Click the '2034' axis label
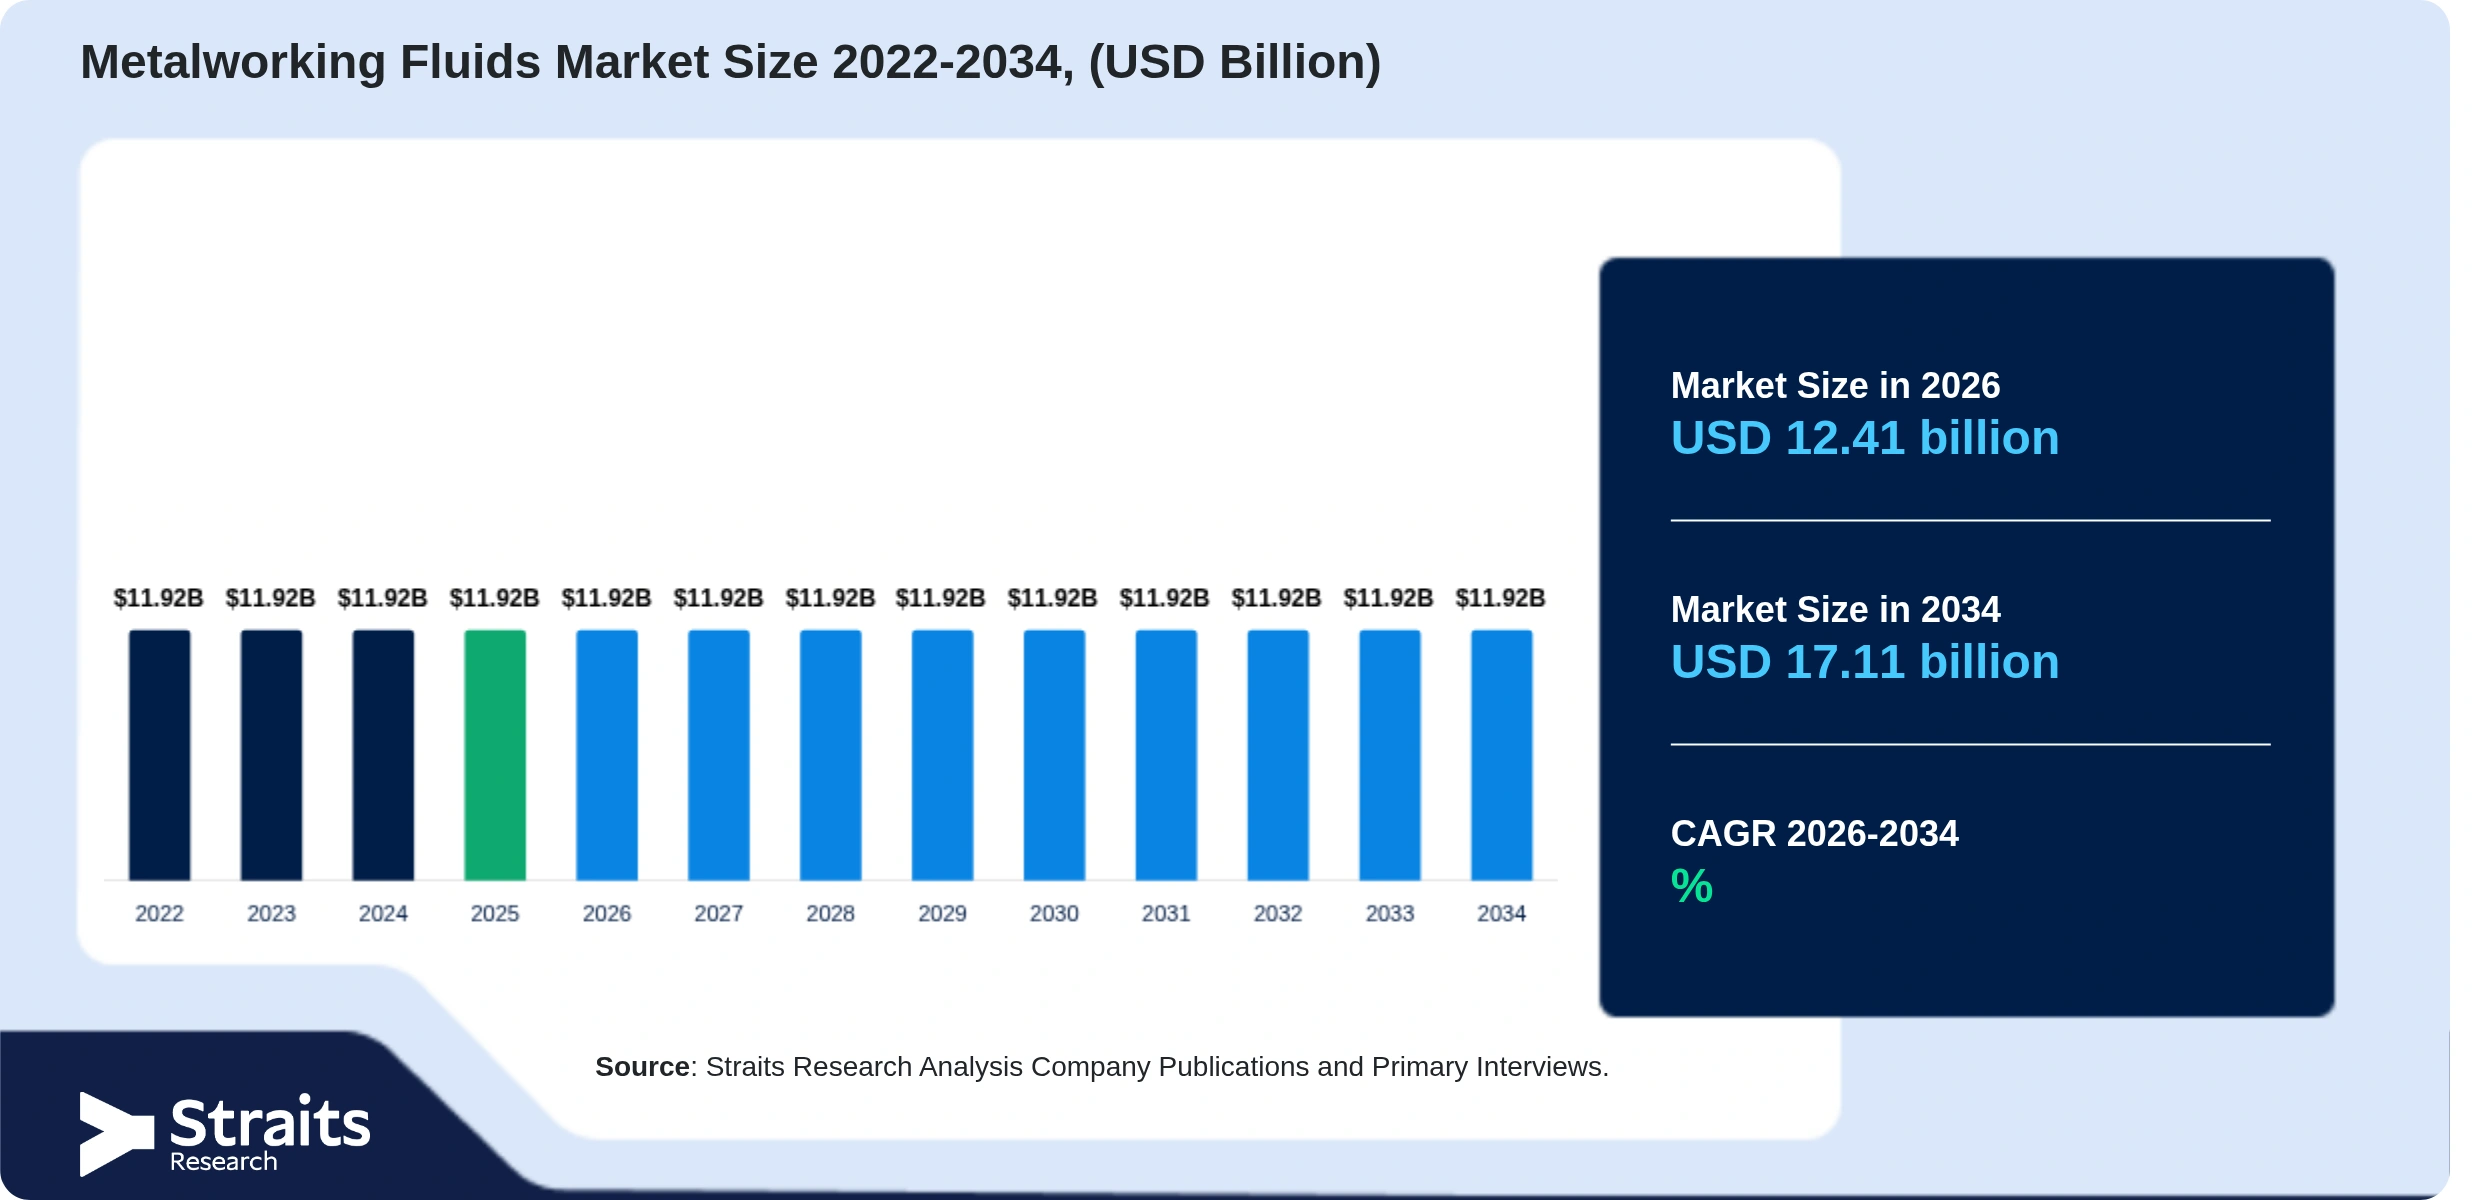 click(1501, 913)
